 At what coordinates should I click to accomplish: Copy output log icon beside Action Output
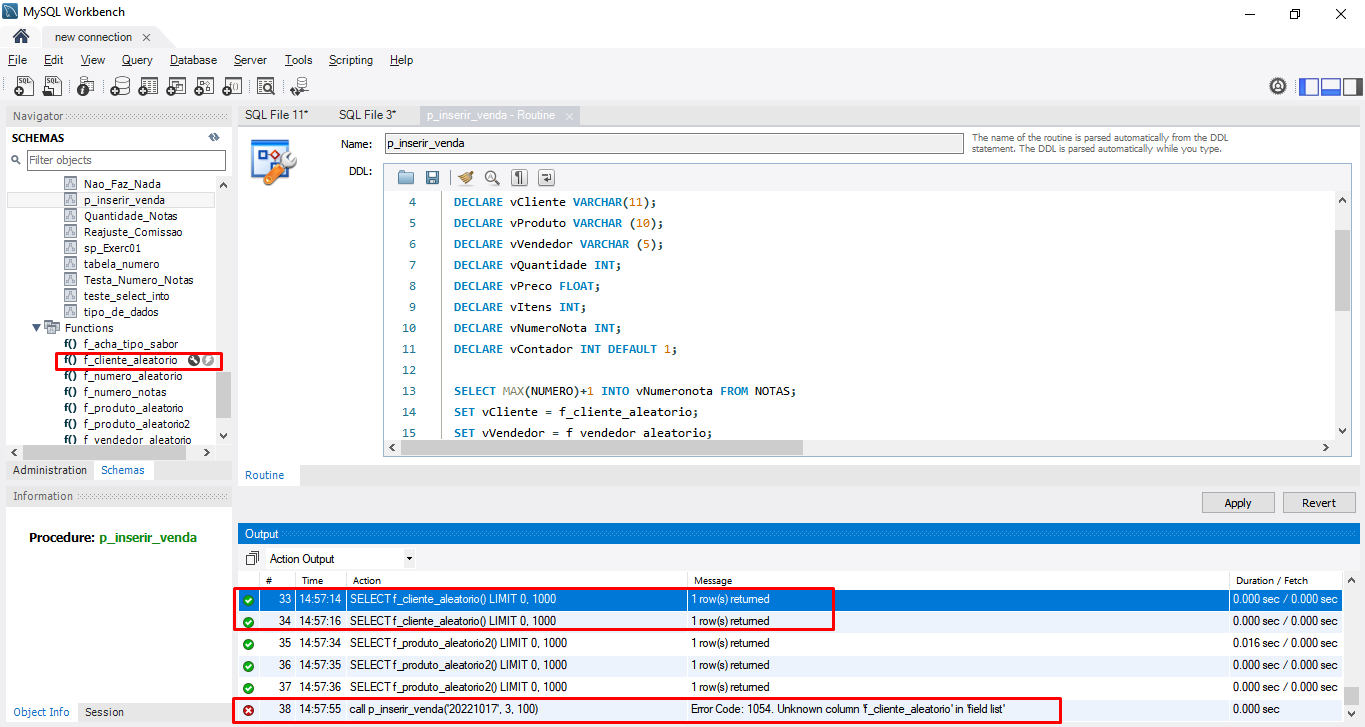tap(252, 559)
